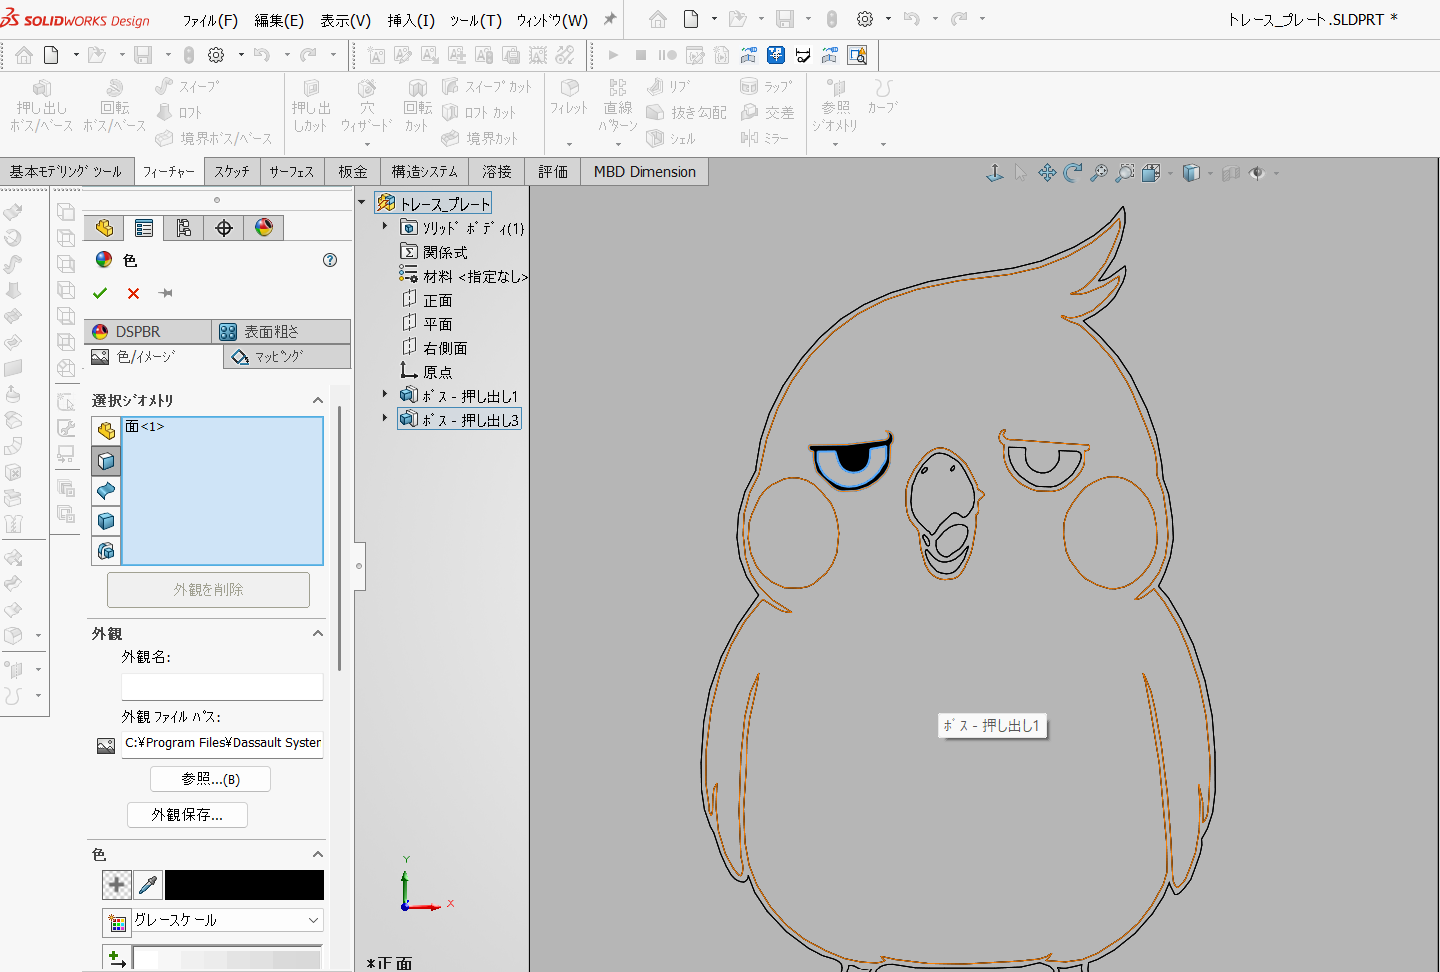This screenshot has width=1440, height=972.
Task: Toggle the Select Surfaces filter button
Action: [x=106, y=491]
